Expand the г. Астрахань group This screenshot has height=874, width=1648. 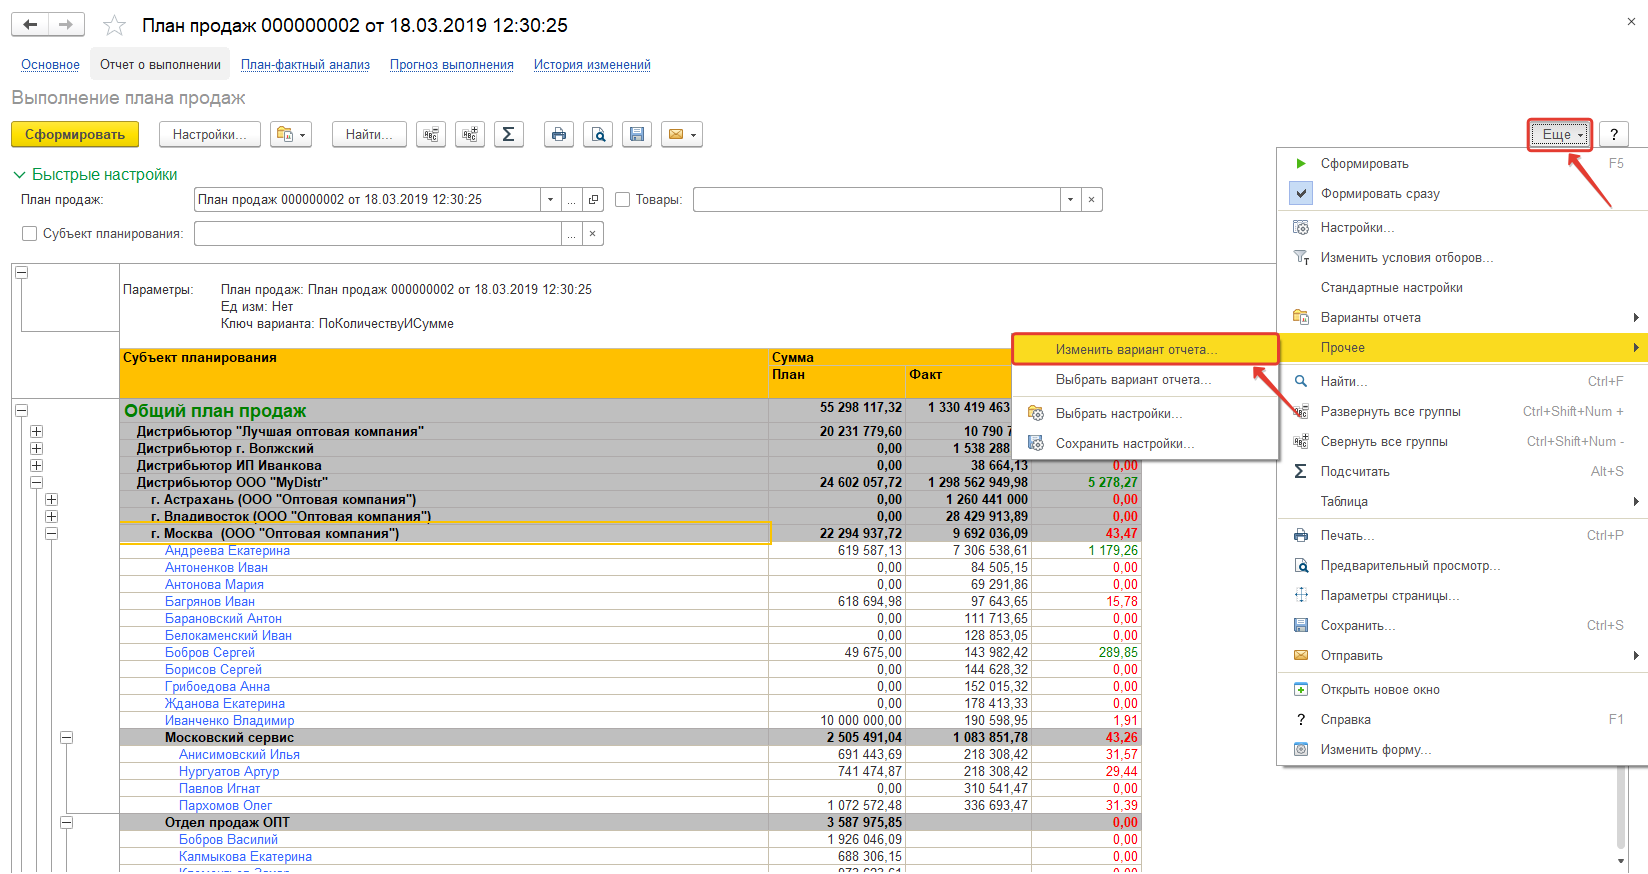[51, 500]
